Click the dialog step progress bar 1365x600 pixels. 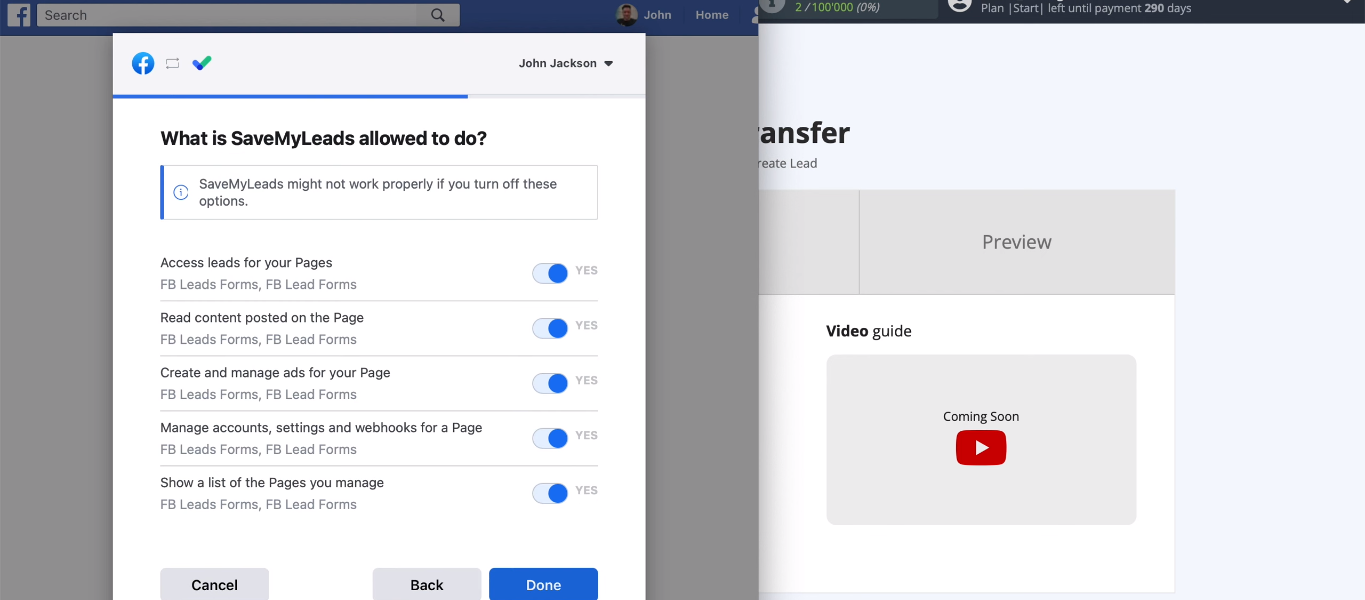tap(379, 96)
